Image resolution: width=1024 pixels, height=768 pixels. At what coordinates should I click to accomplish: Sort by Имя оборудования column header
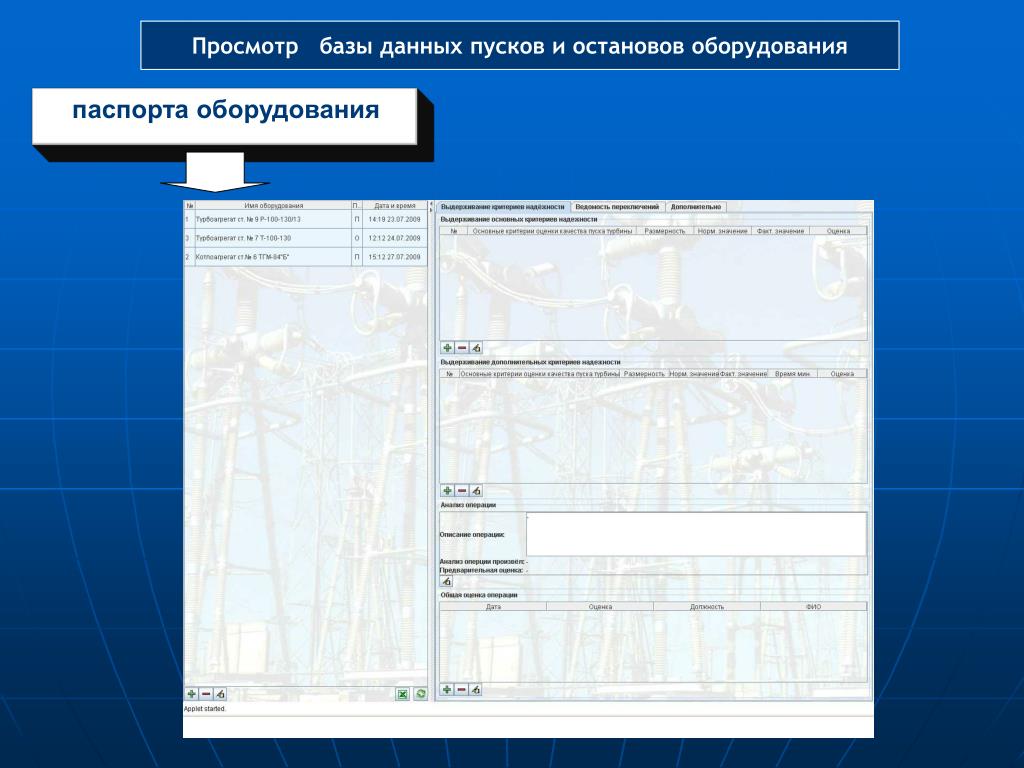274,206
